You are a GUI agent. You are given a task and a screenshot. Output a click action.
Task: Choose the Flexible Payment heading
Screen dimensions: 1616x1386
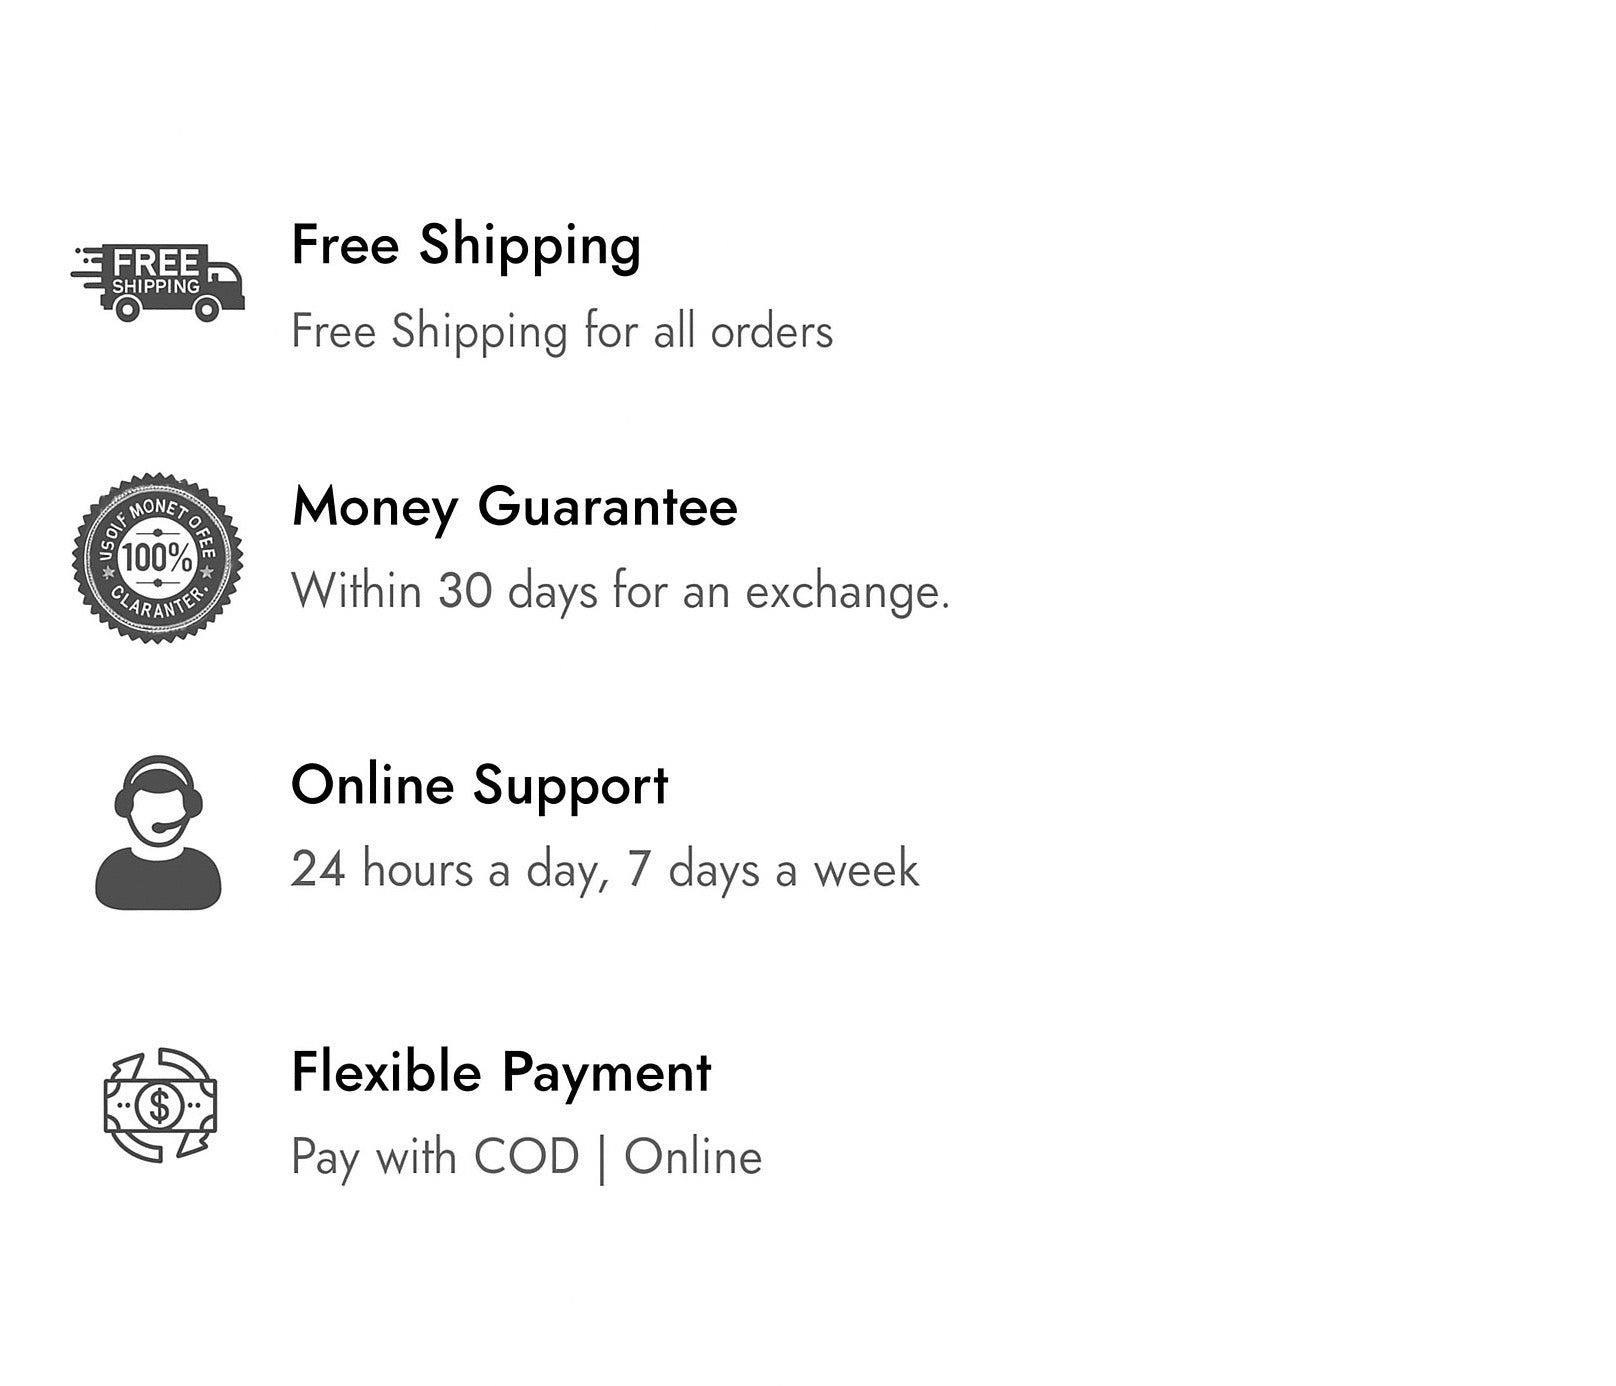[501, 1073]
